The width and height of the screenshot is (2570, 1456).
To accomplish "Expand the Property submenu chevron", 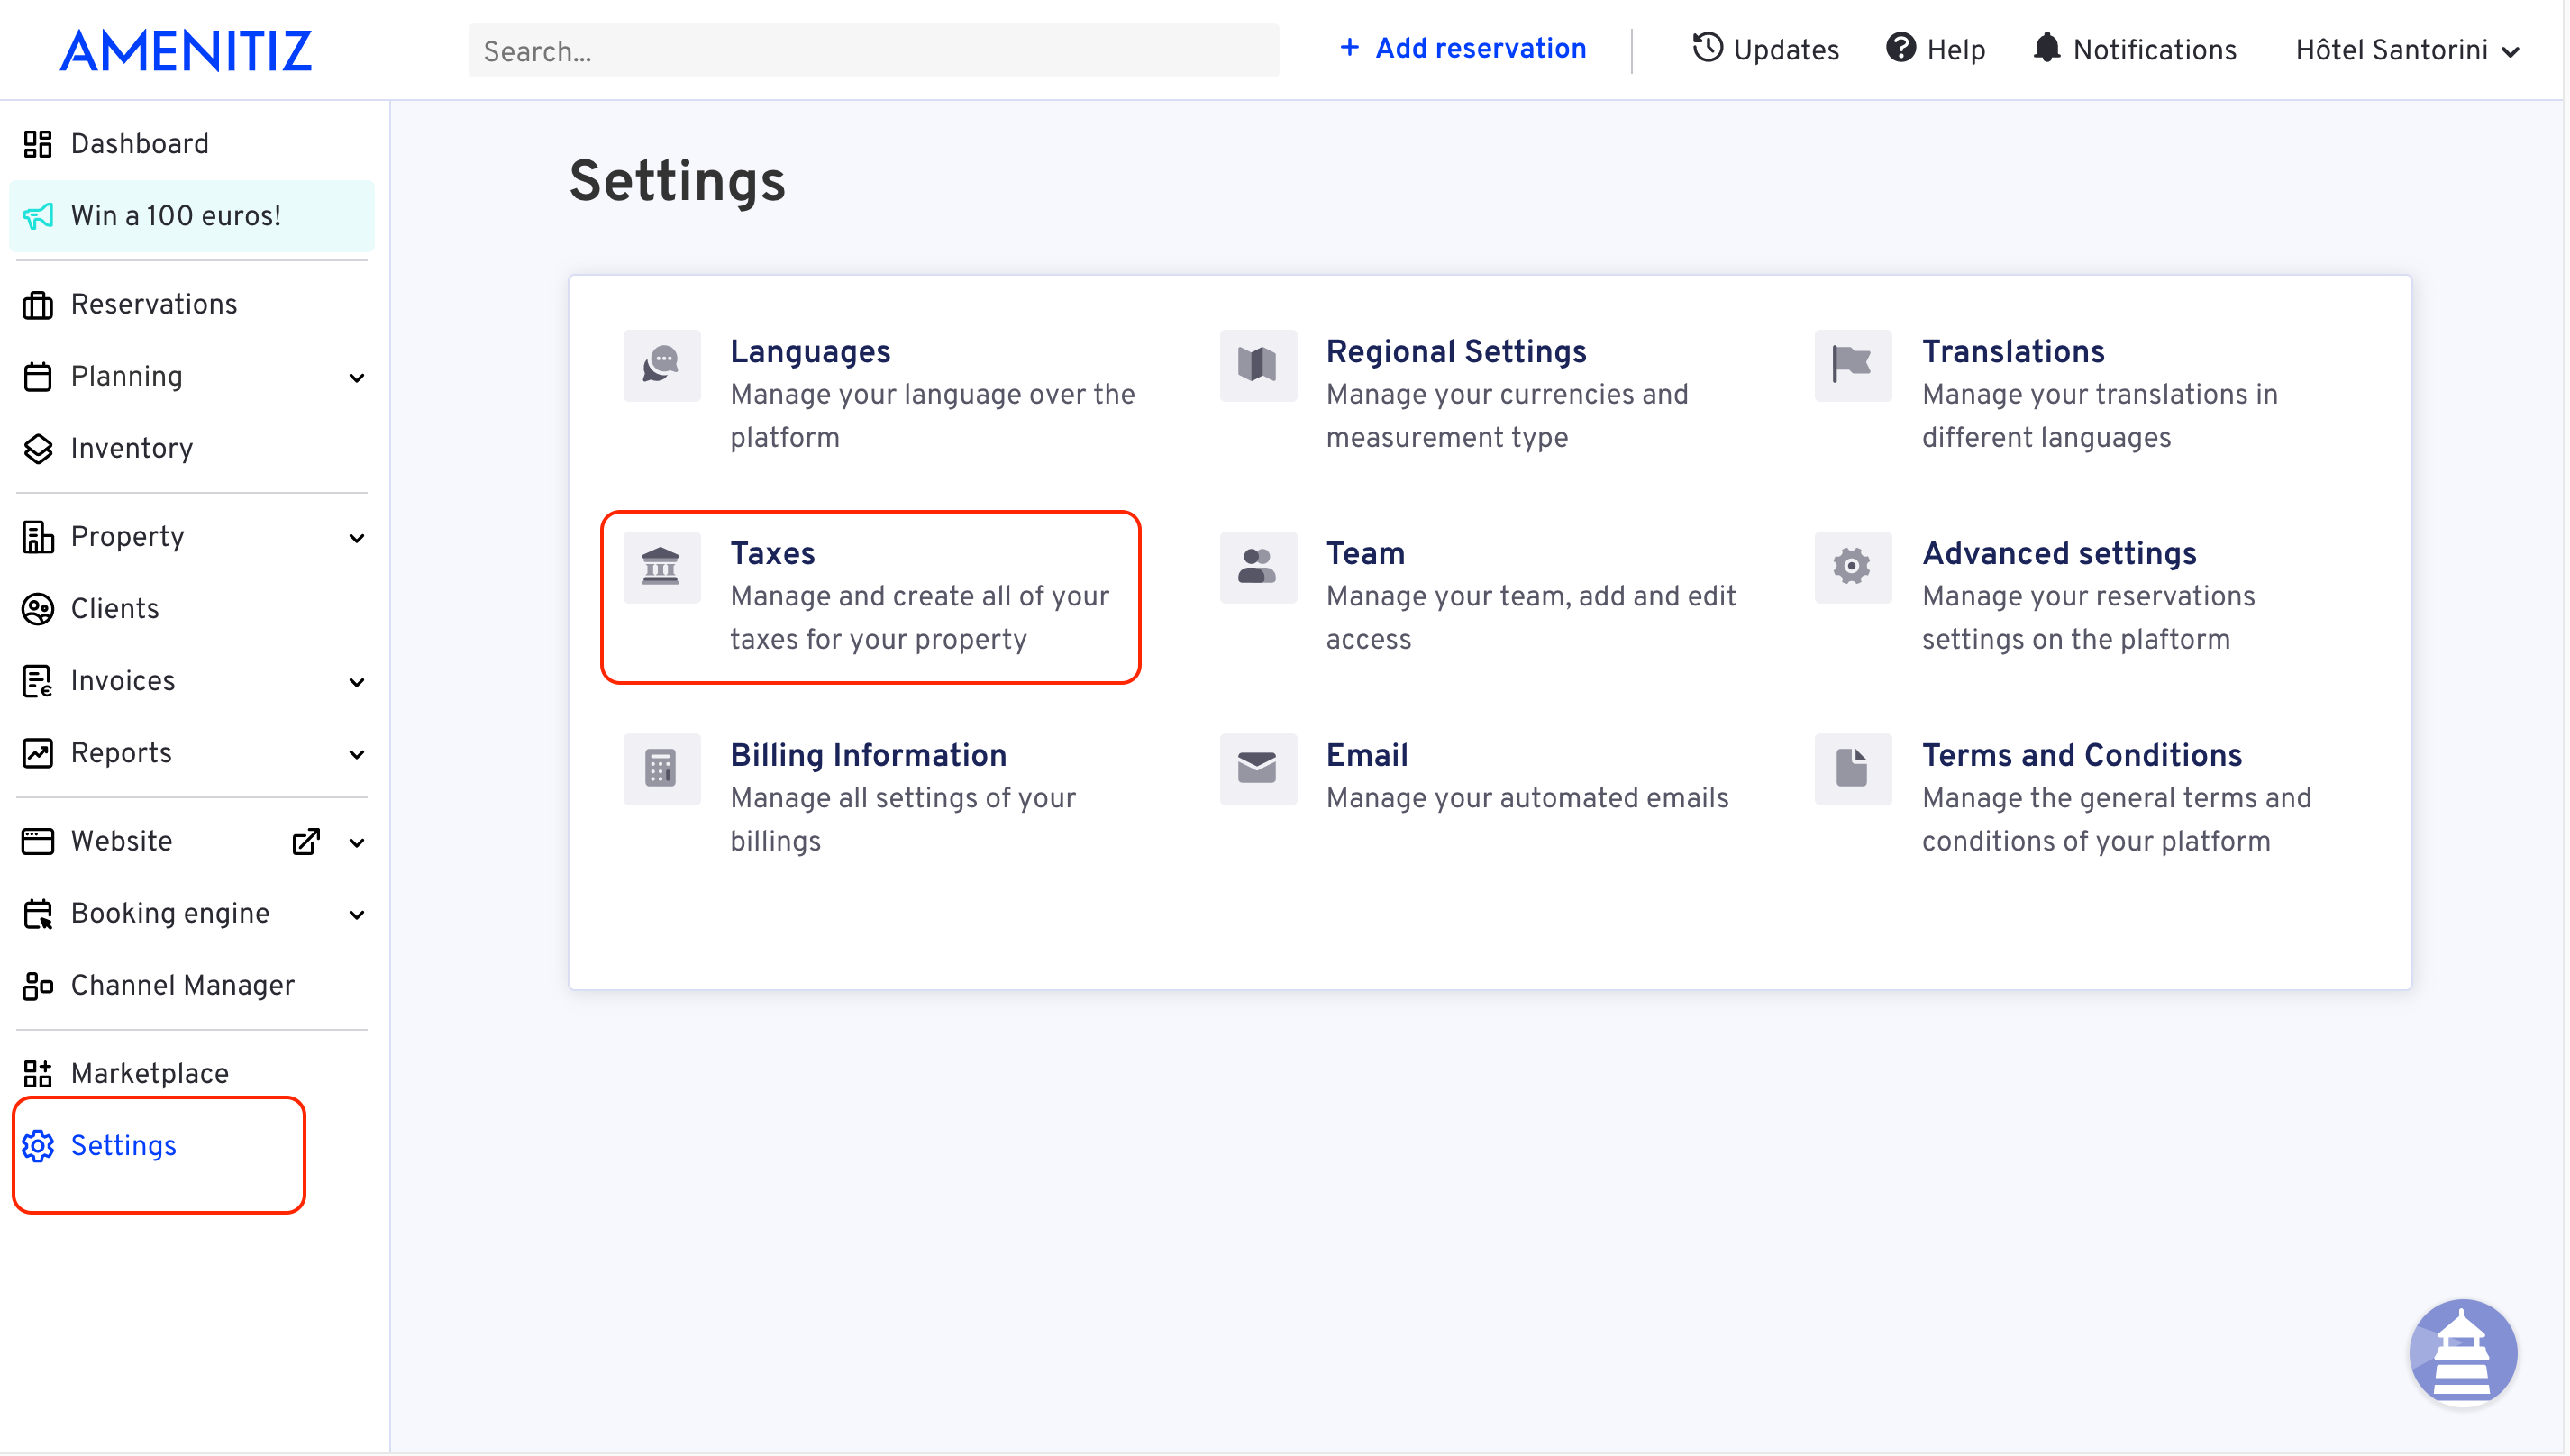I will (x=356, y=538).
